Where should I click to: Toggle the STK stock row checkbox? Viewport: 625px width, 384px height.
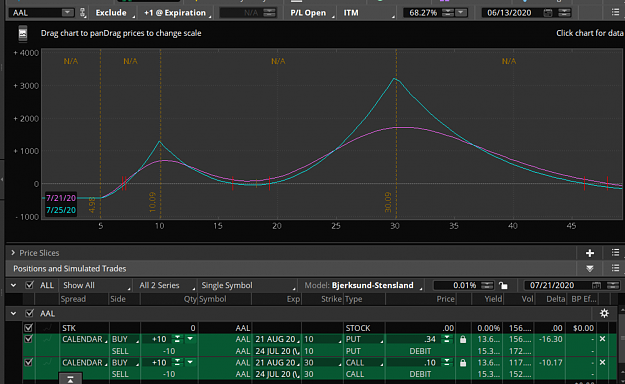(28, 328)
